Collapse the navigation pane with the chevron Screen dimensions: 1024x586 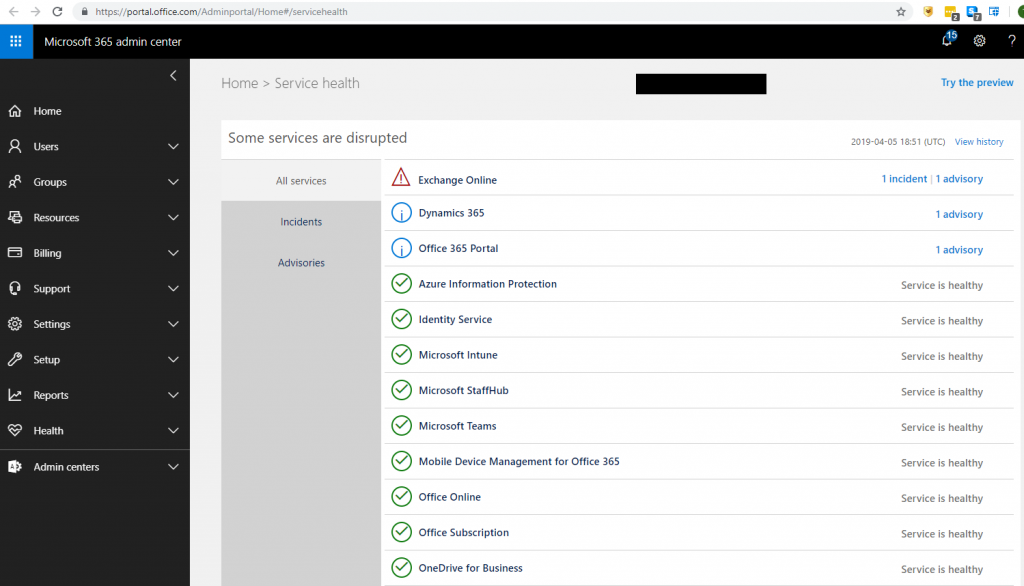pos(172,75)
